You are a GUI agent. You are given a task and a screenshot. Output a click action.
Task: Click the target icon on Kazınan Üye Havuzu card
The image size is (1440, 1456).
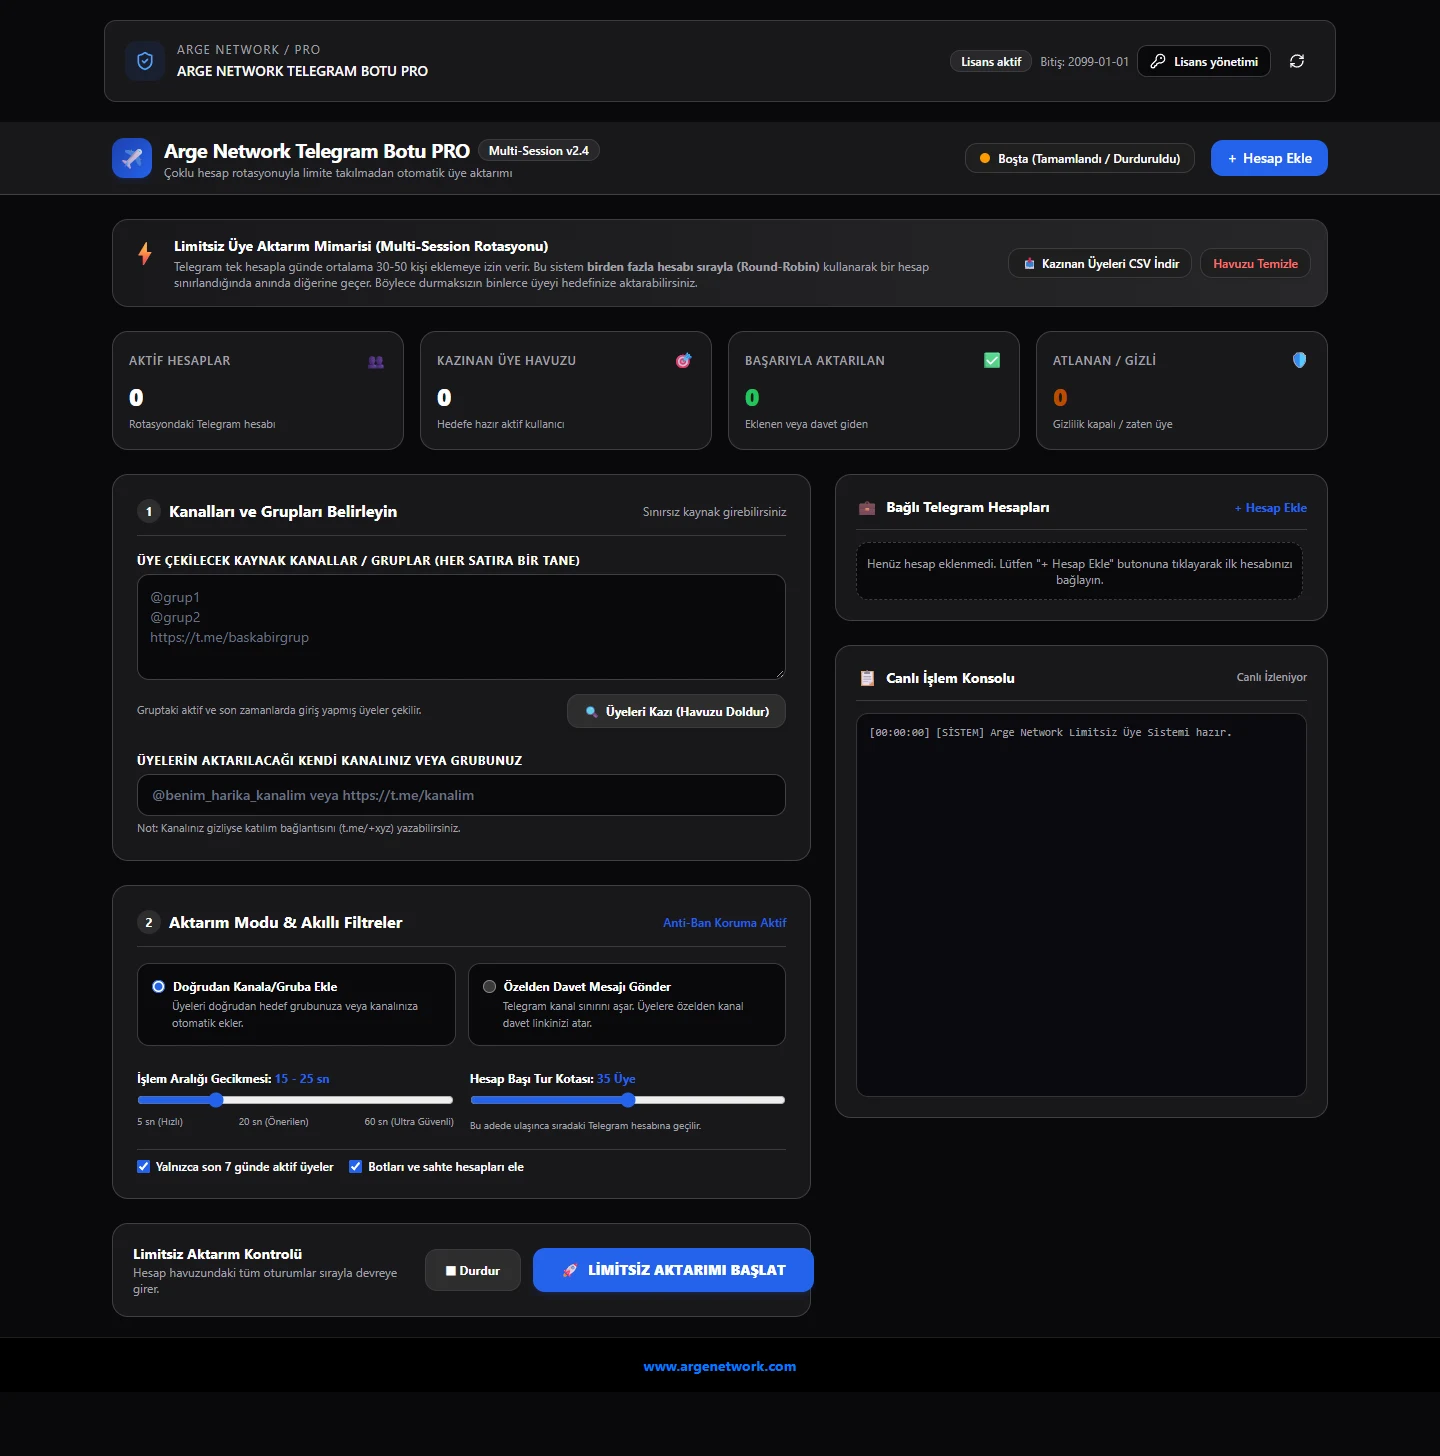pos(684,361)
